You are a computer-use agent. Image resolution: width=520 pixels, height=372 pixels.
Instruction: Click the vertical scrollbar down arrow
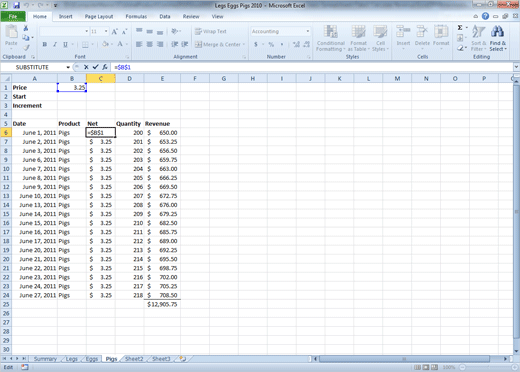516,351
